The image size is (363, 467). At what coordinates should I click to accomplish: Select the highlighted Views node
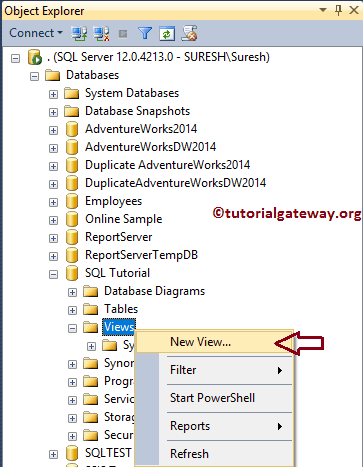tap(119, 327)
